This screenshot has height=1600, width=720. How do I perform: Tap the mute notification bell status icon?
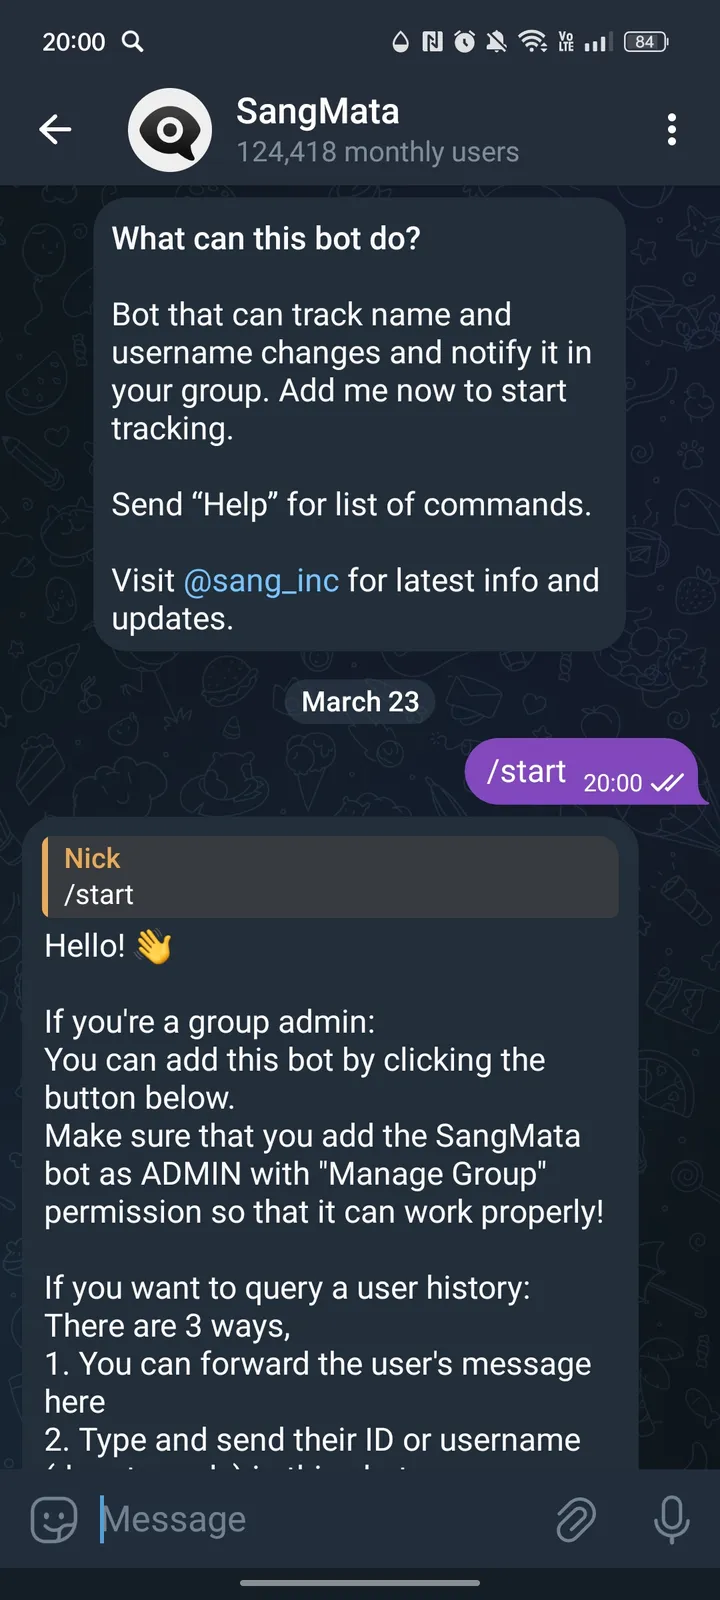pyautogui.click(x=495, y=42)
